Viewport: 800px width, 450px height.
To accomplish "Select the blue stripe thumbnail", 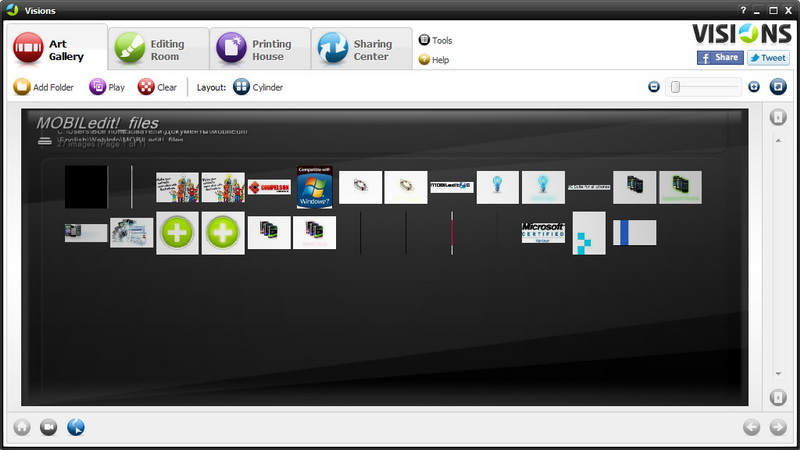I will click(x=635, y=233).
